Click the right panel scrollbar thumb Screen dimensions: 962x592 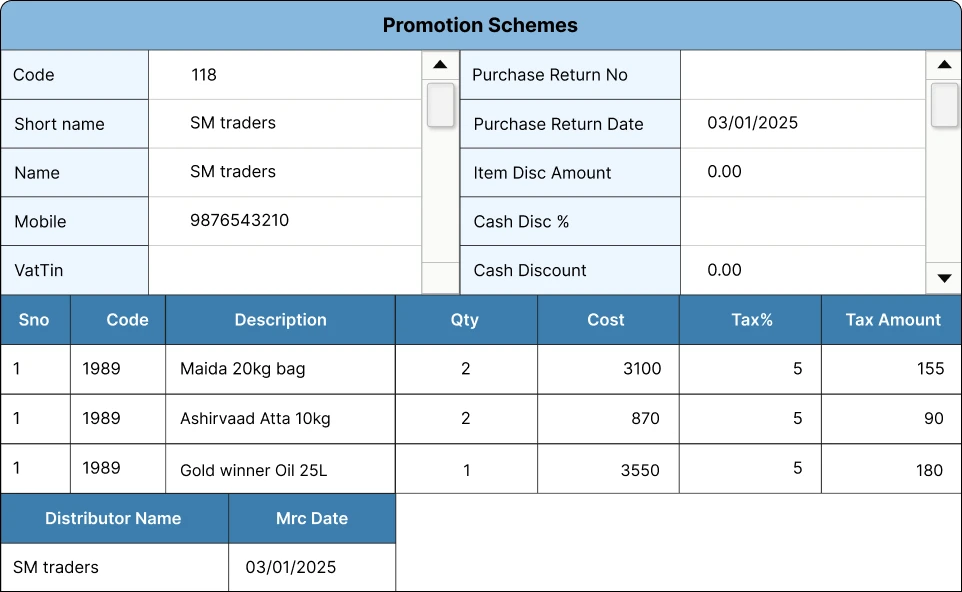(x=944, y=105)
